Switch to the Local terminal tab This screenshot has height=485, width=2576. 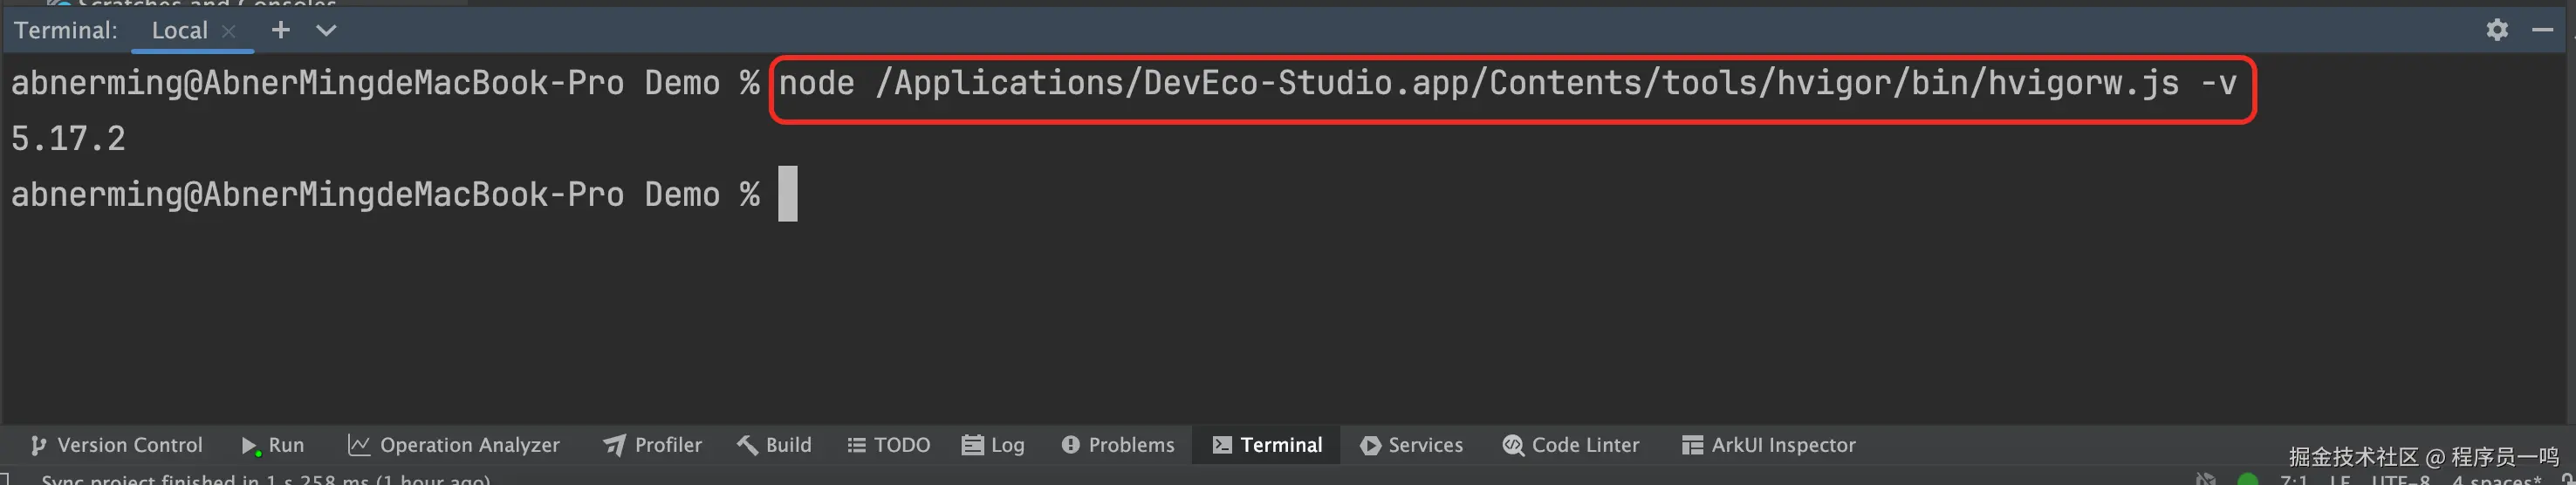pos(179,30)
